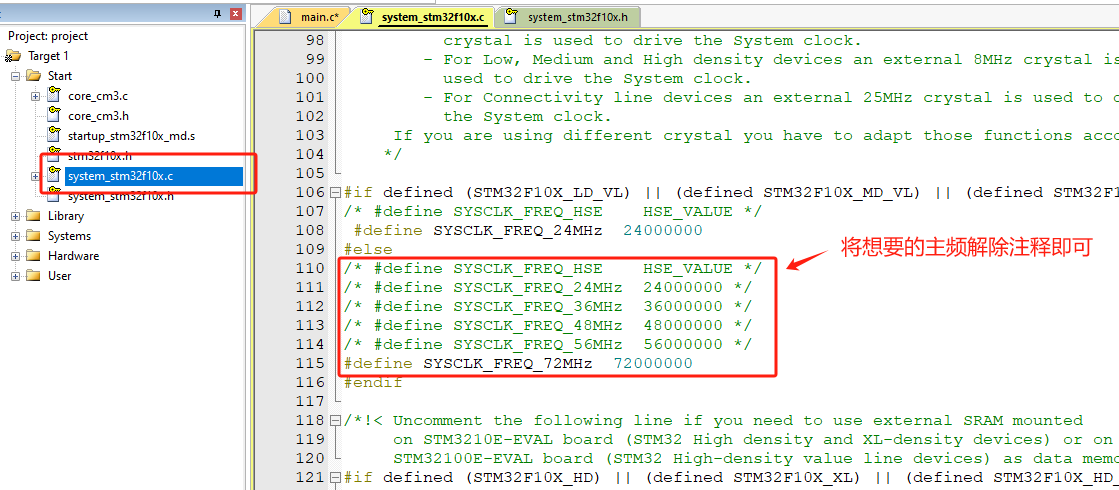Viewport: 1119px width, 490px height.
Task: Click the Library folder icon
Action: tap(34, 216)
